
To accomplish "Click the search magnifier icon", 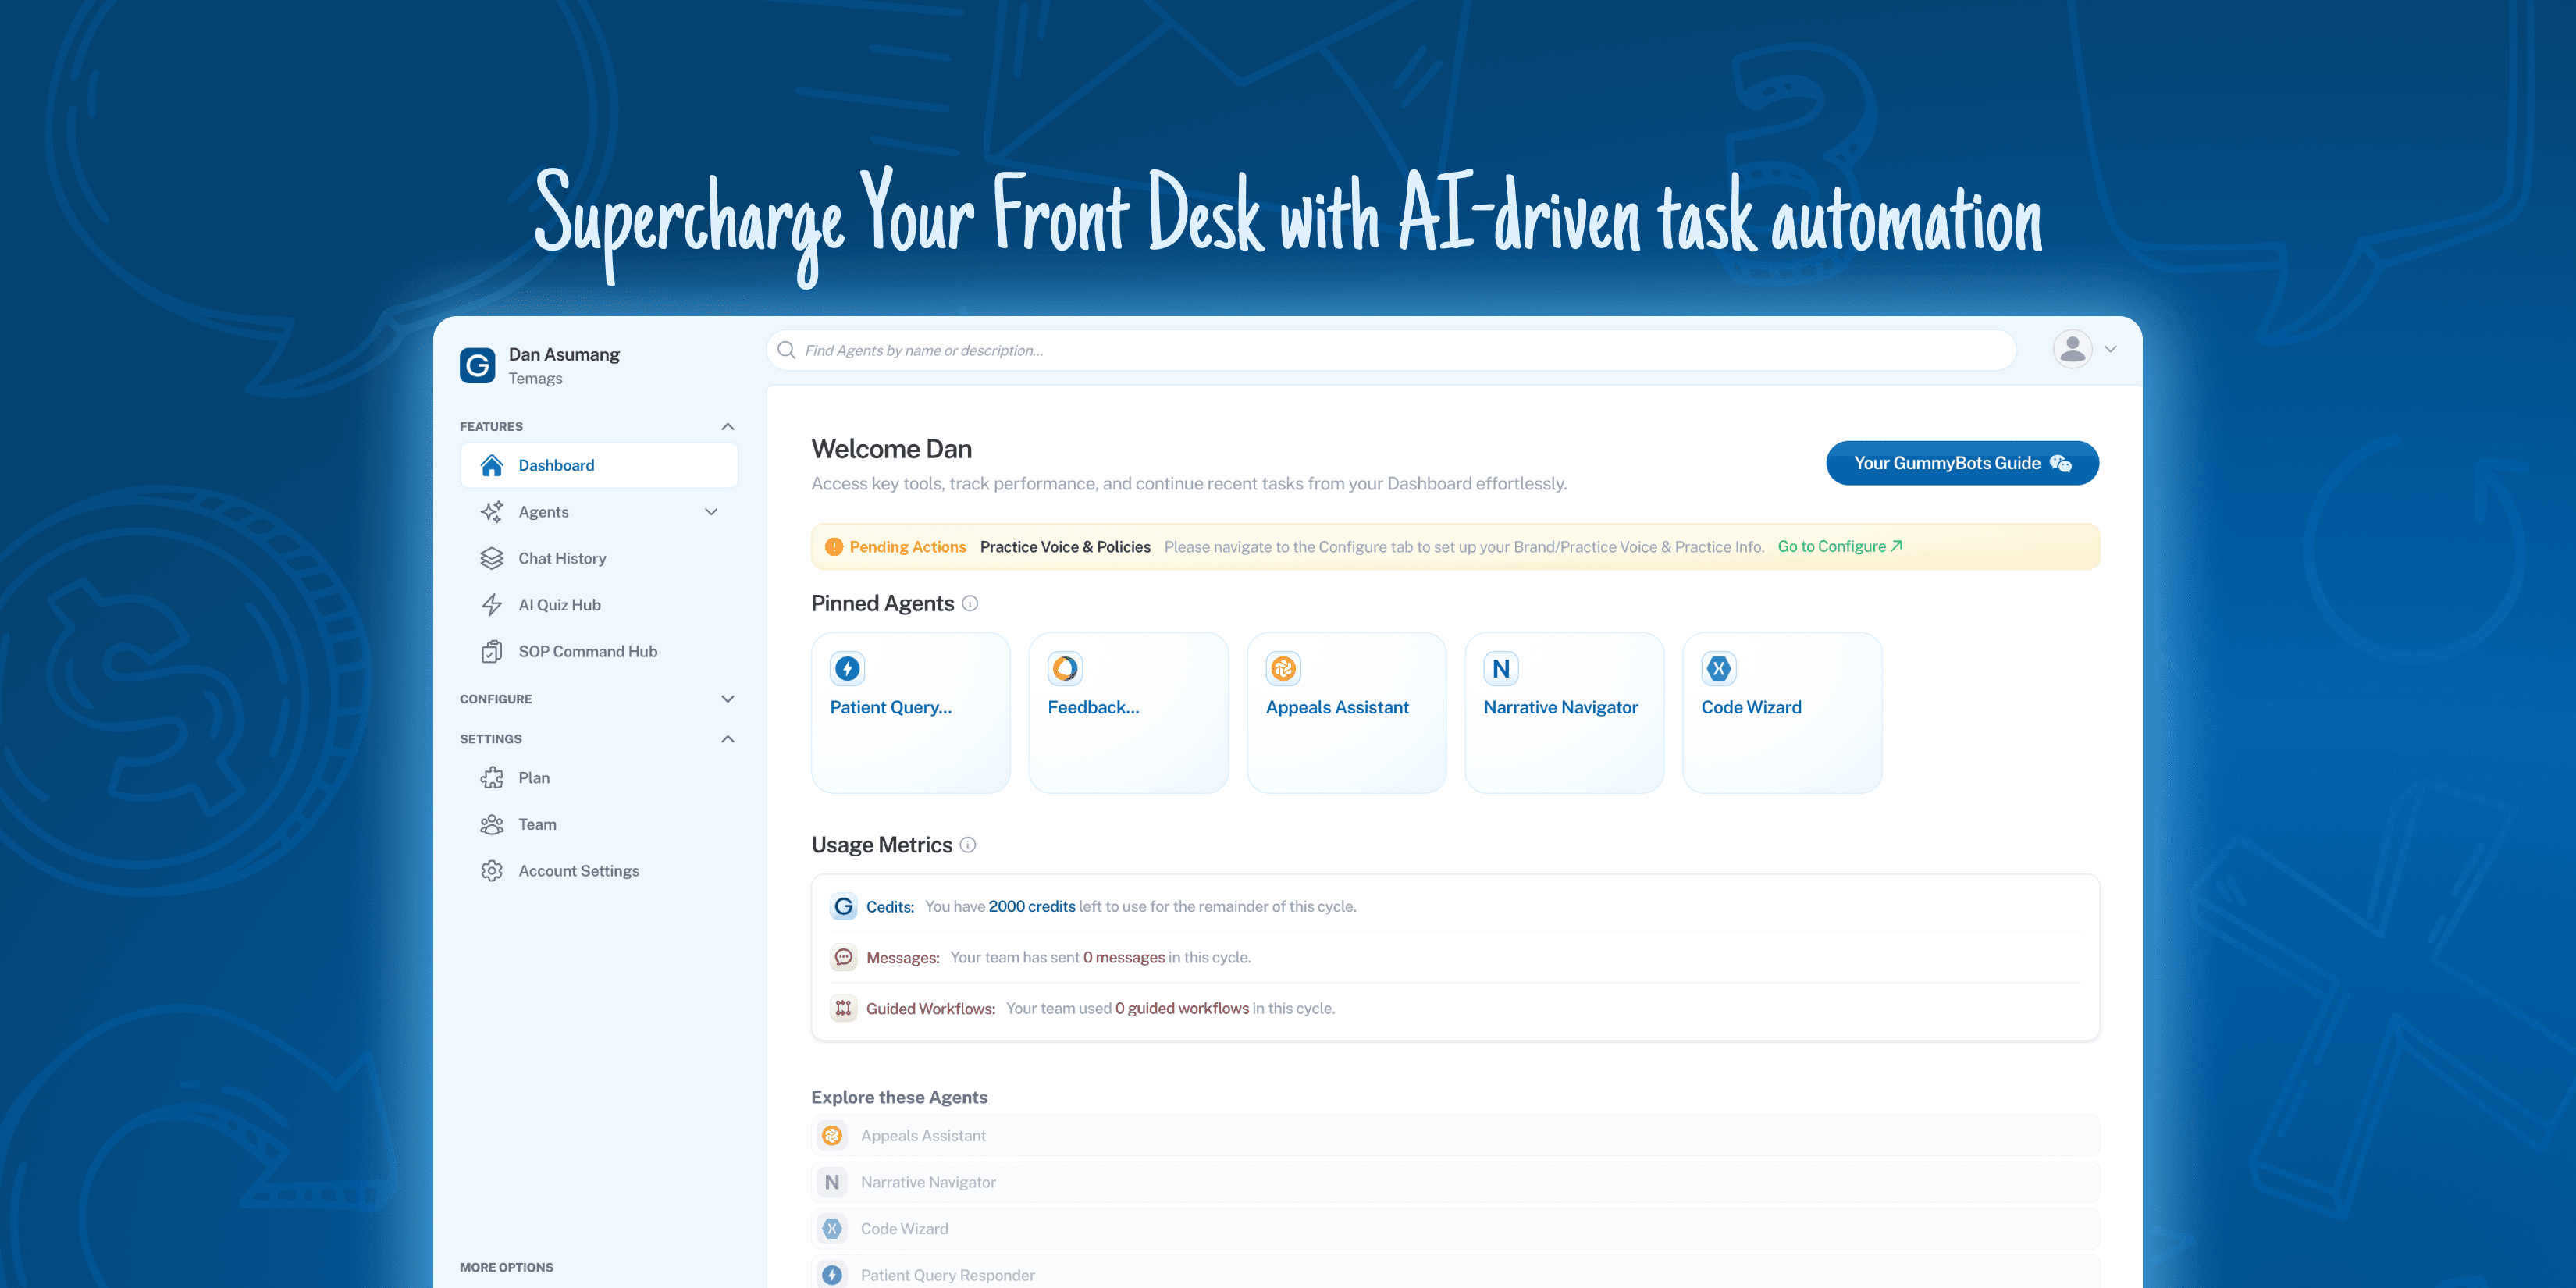I will [787, 350].
